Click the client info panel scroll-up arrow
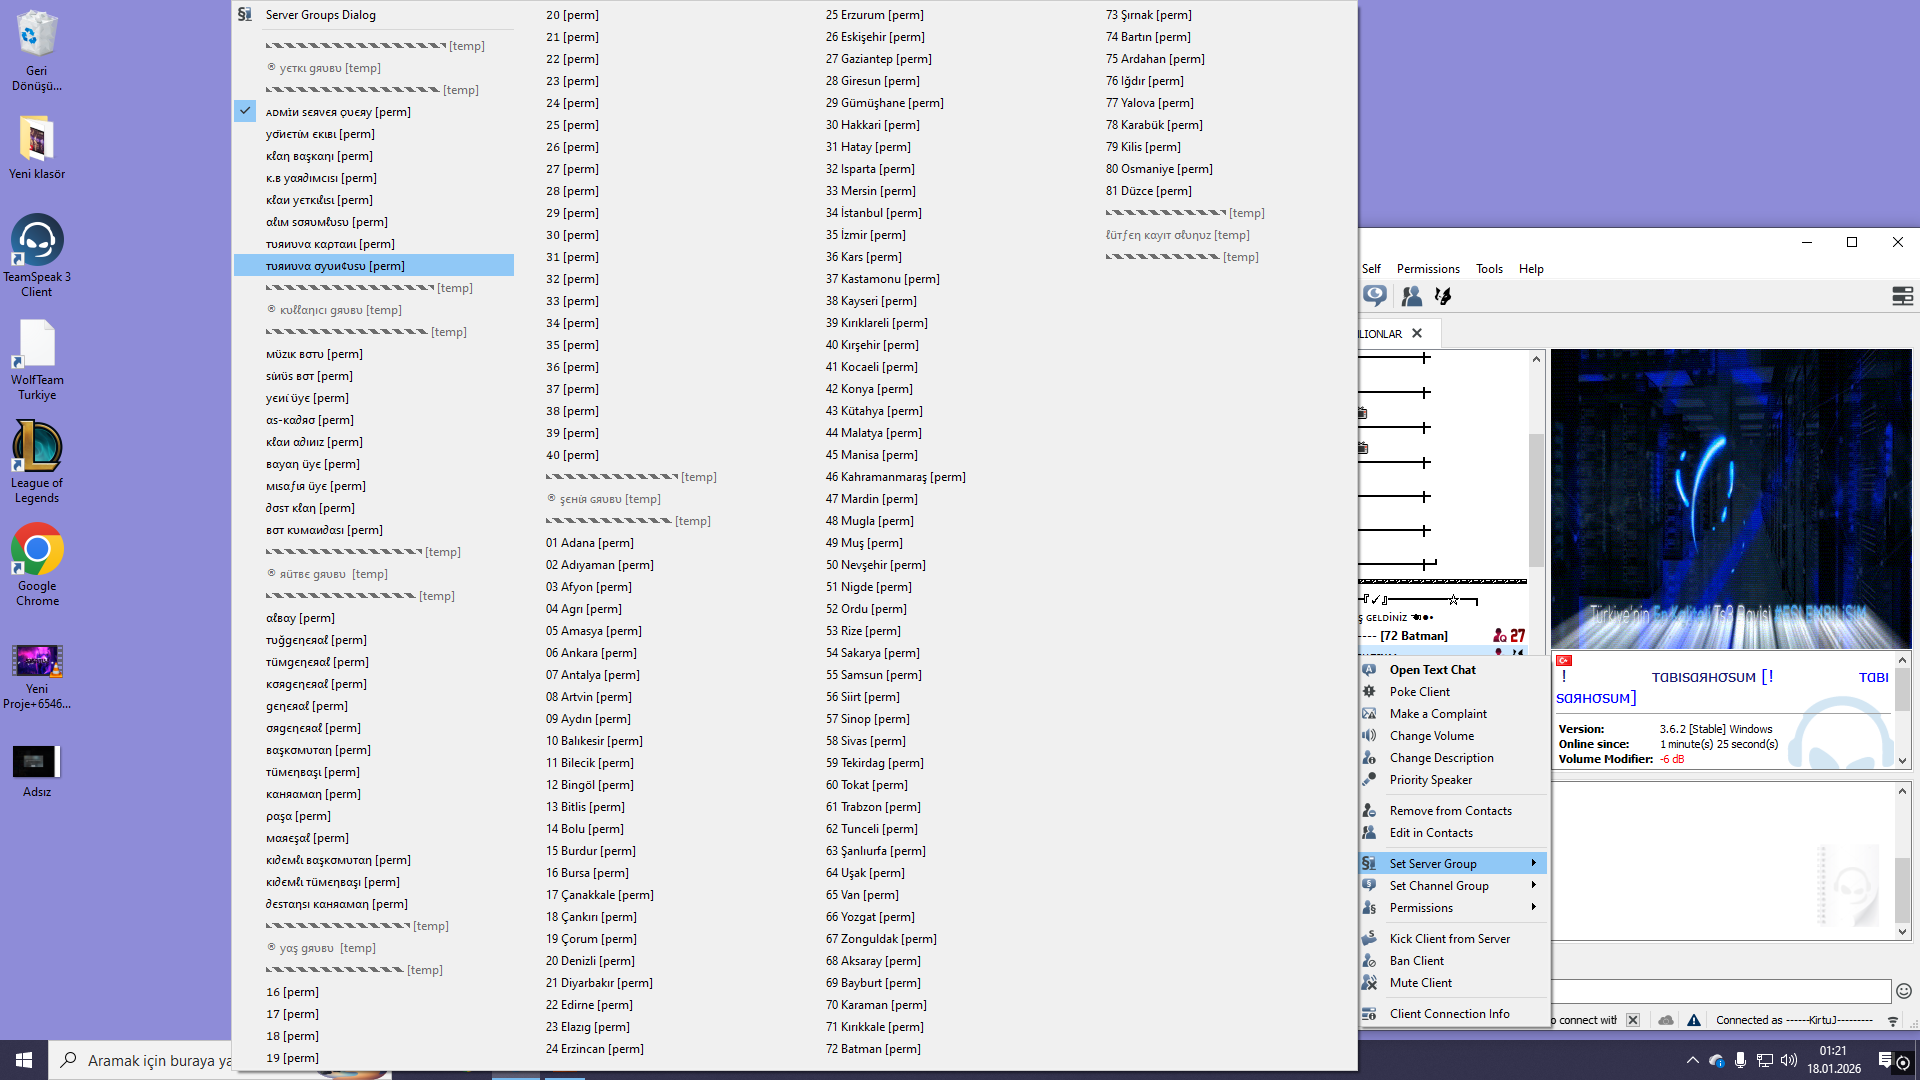This screenshot has width=1920, height=1080. (1902, 660)
